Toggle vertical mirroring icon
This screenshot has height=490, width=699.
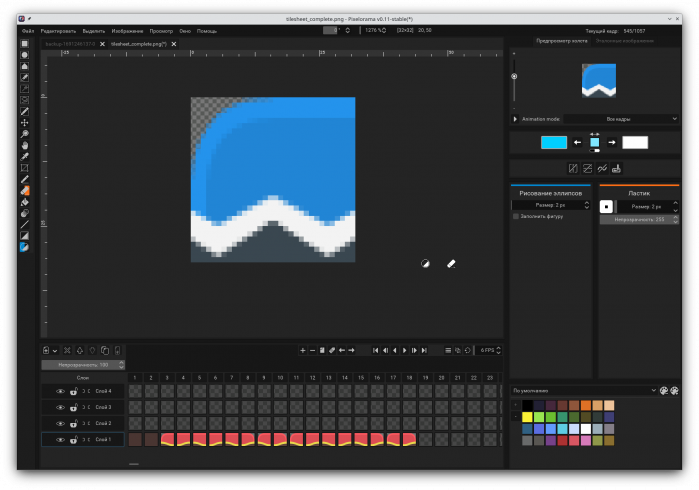click(x=588, y=169)
